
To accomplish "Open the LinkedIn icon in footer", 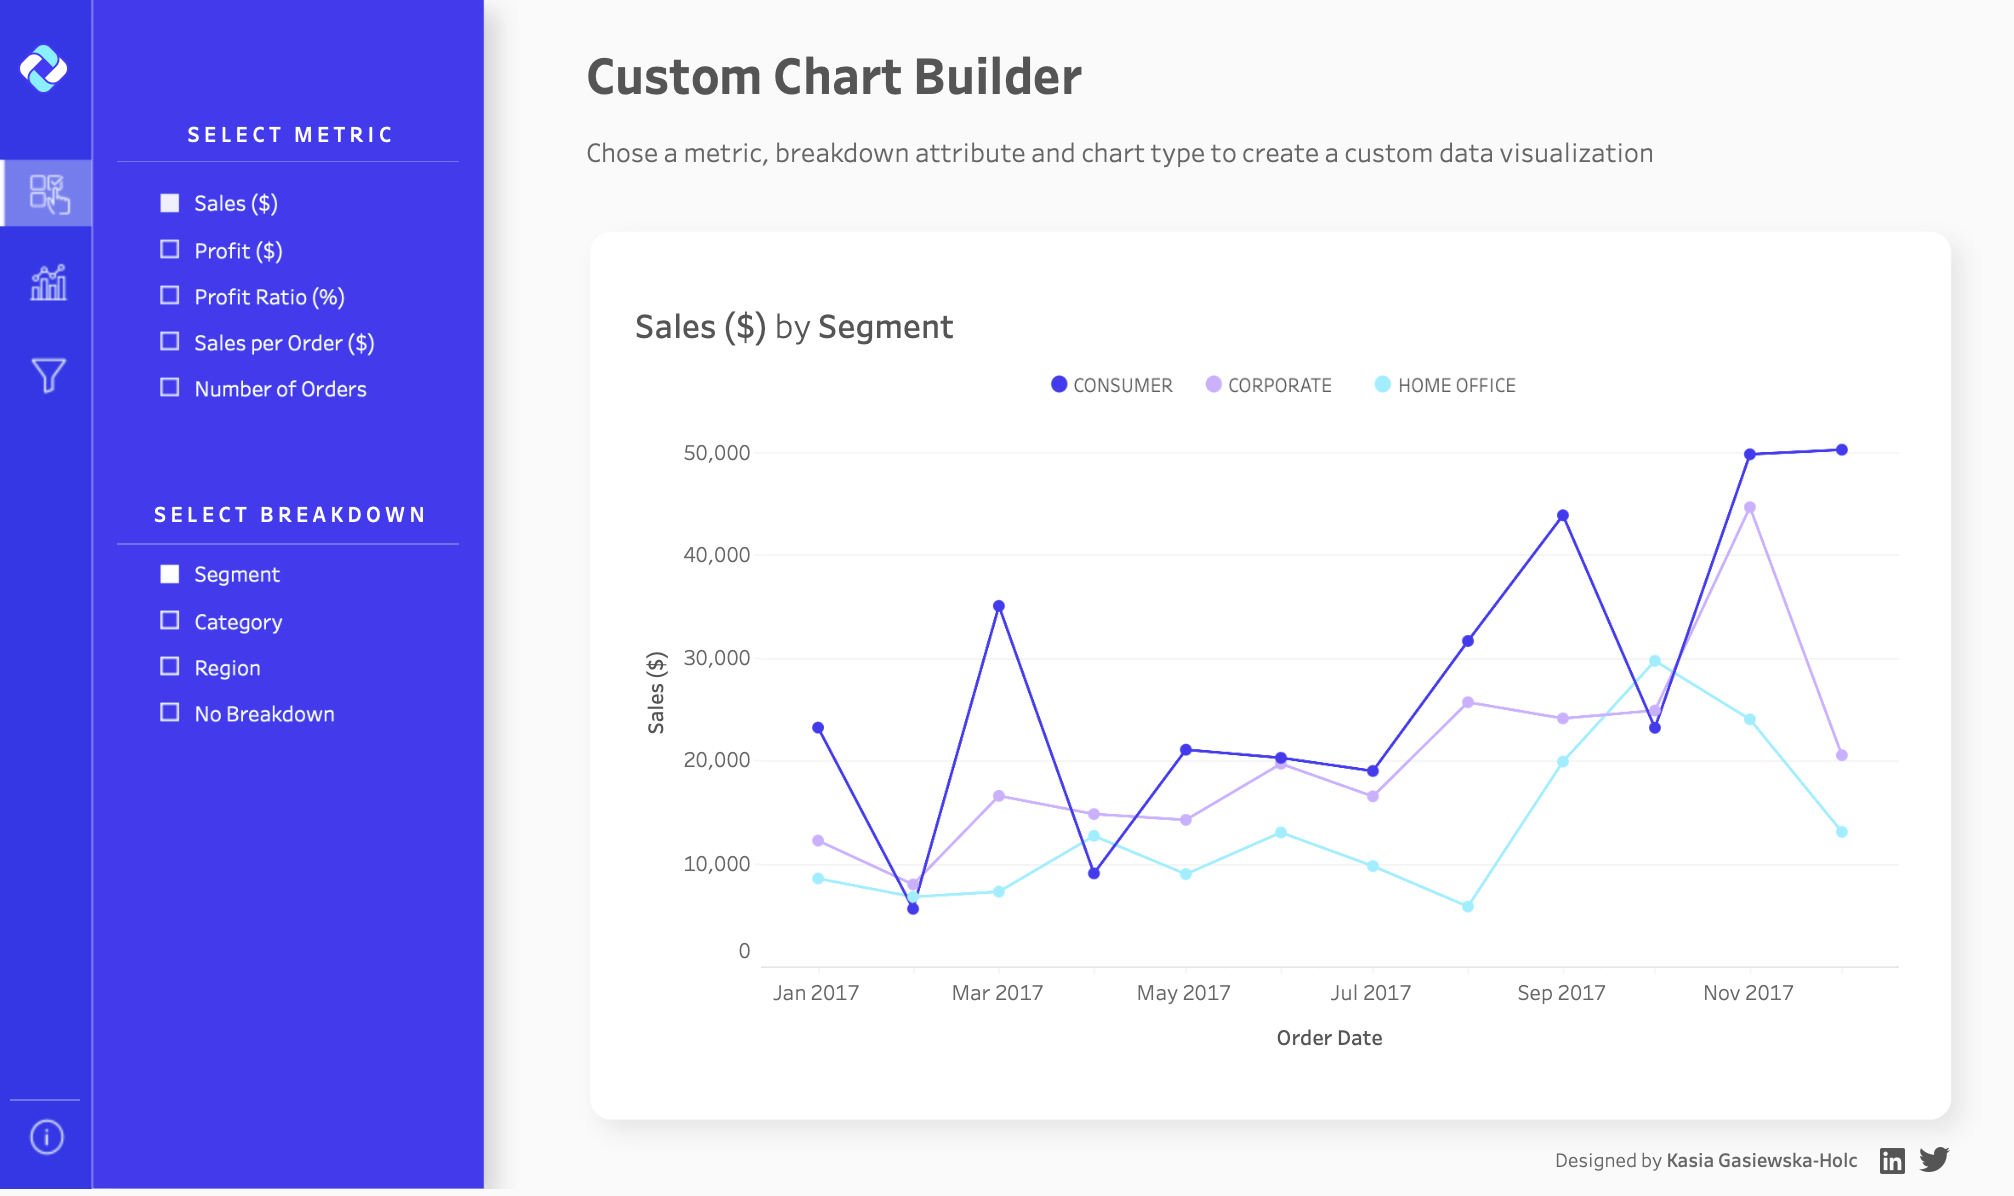I will pos(1892,1160).
